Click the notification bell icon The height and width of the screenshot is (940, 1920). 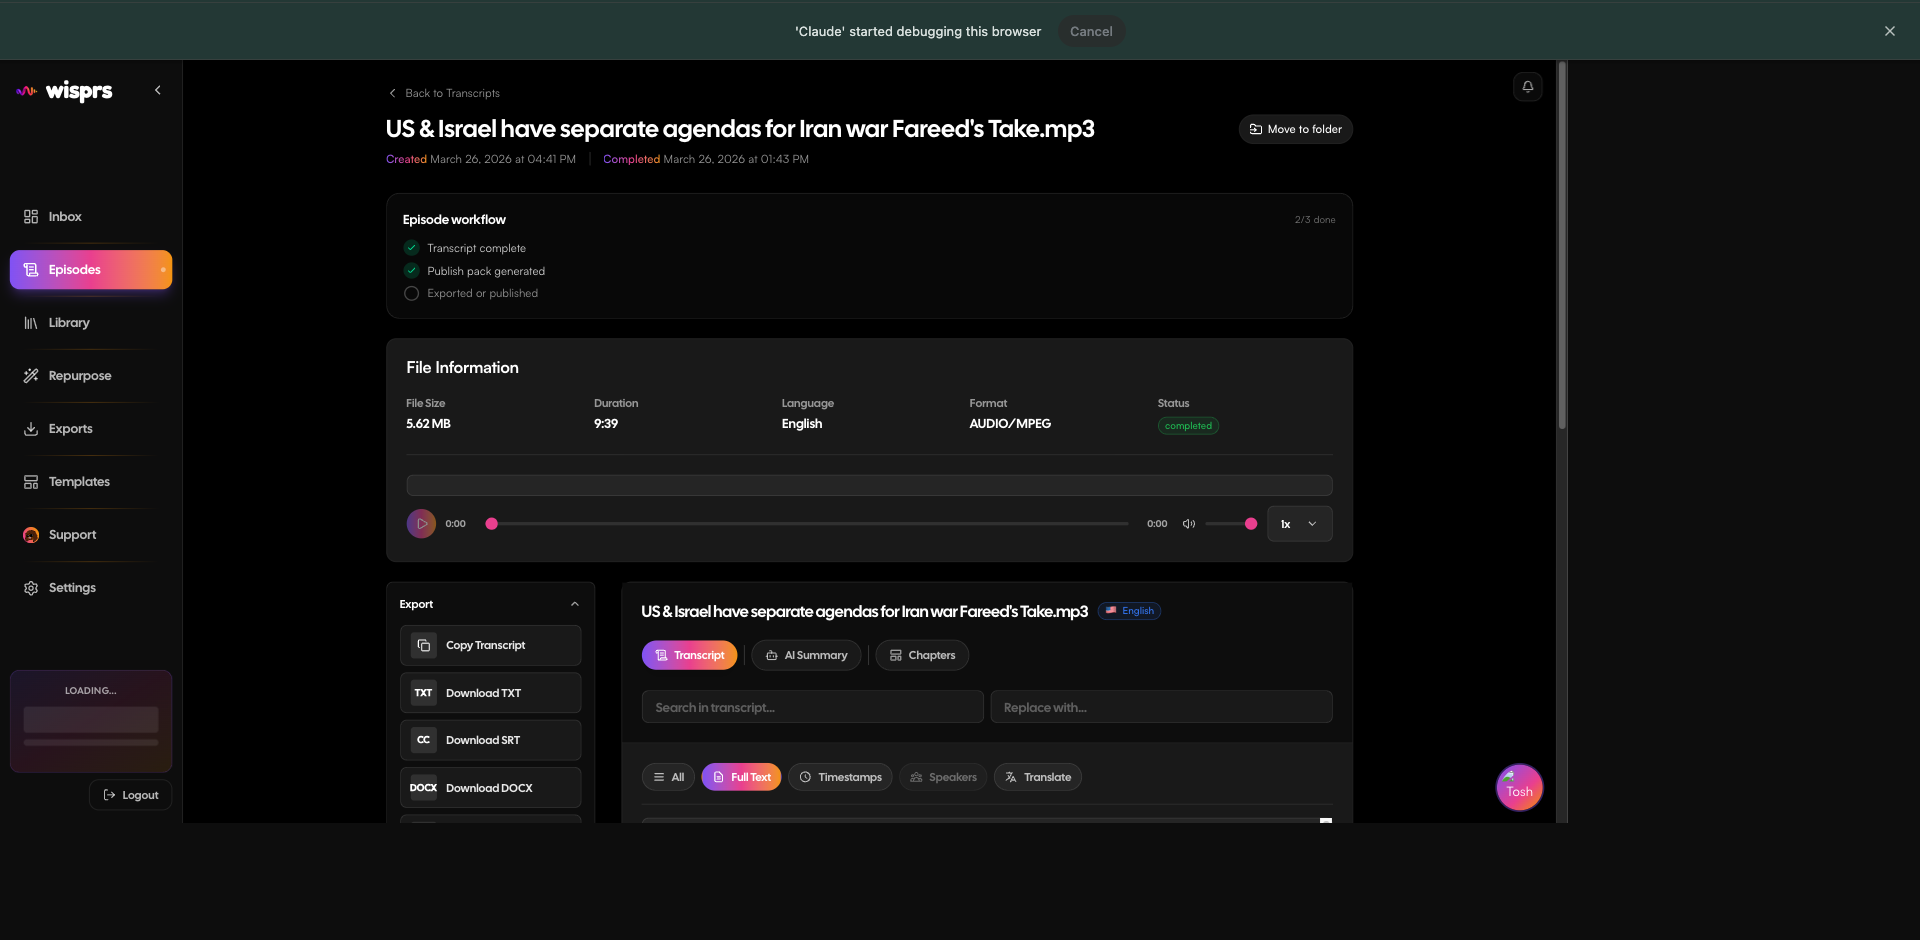pyautogui.click(x=1527, y=87)
